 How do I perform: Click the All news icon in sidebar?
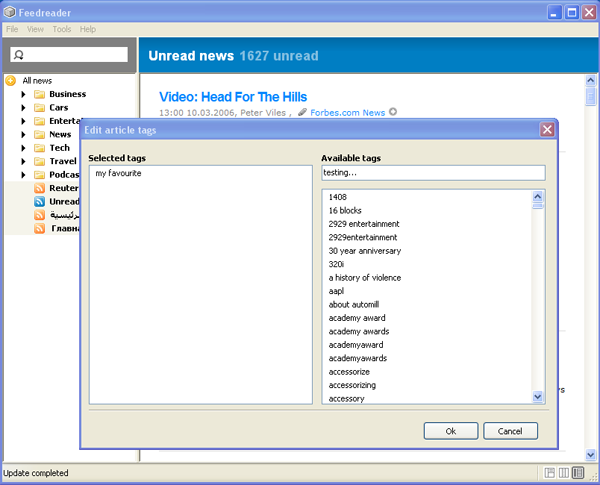click(10, 80)
